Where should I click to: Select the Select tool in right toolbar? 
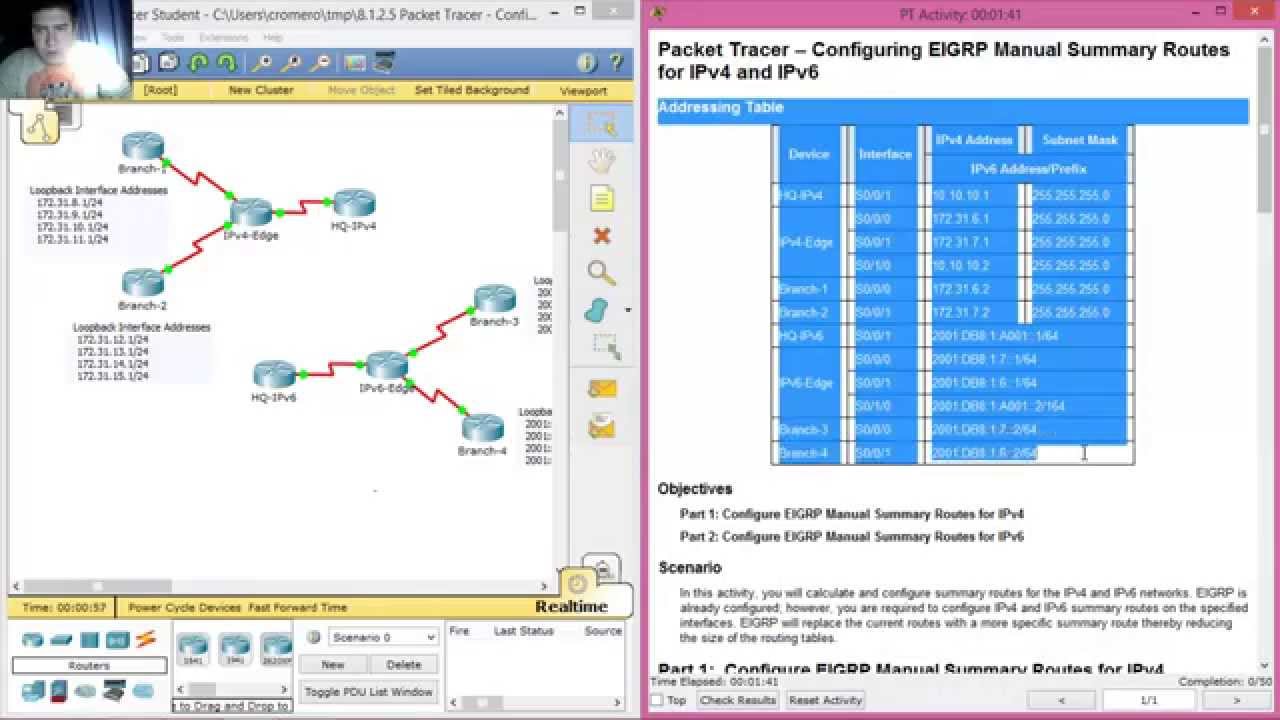[x=601, y=123]
